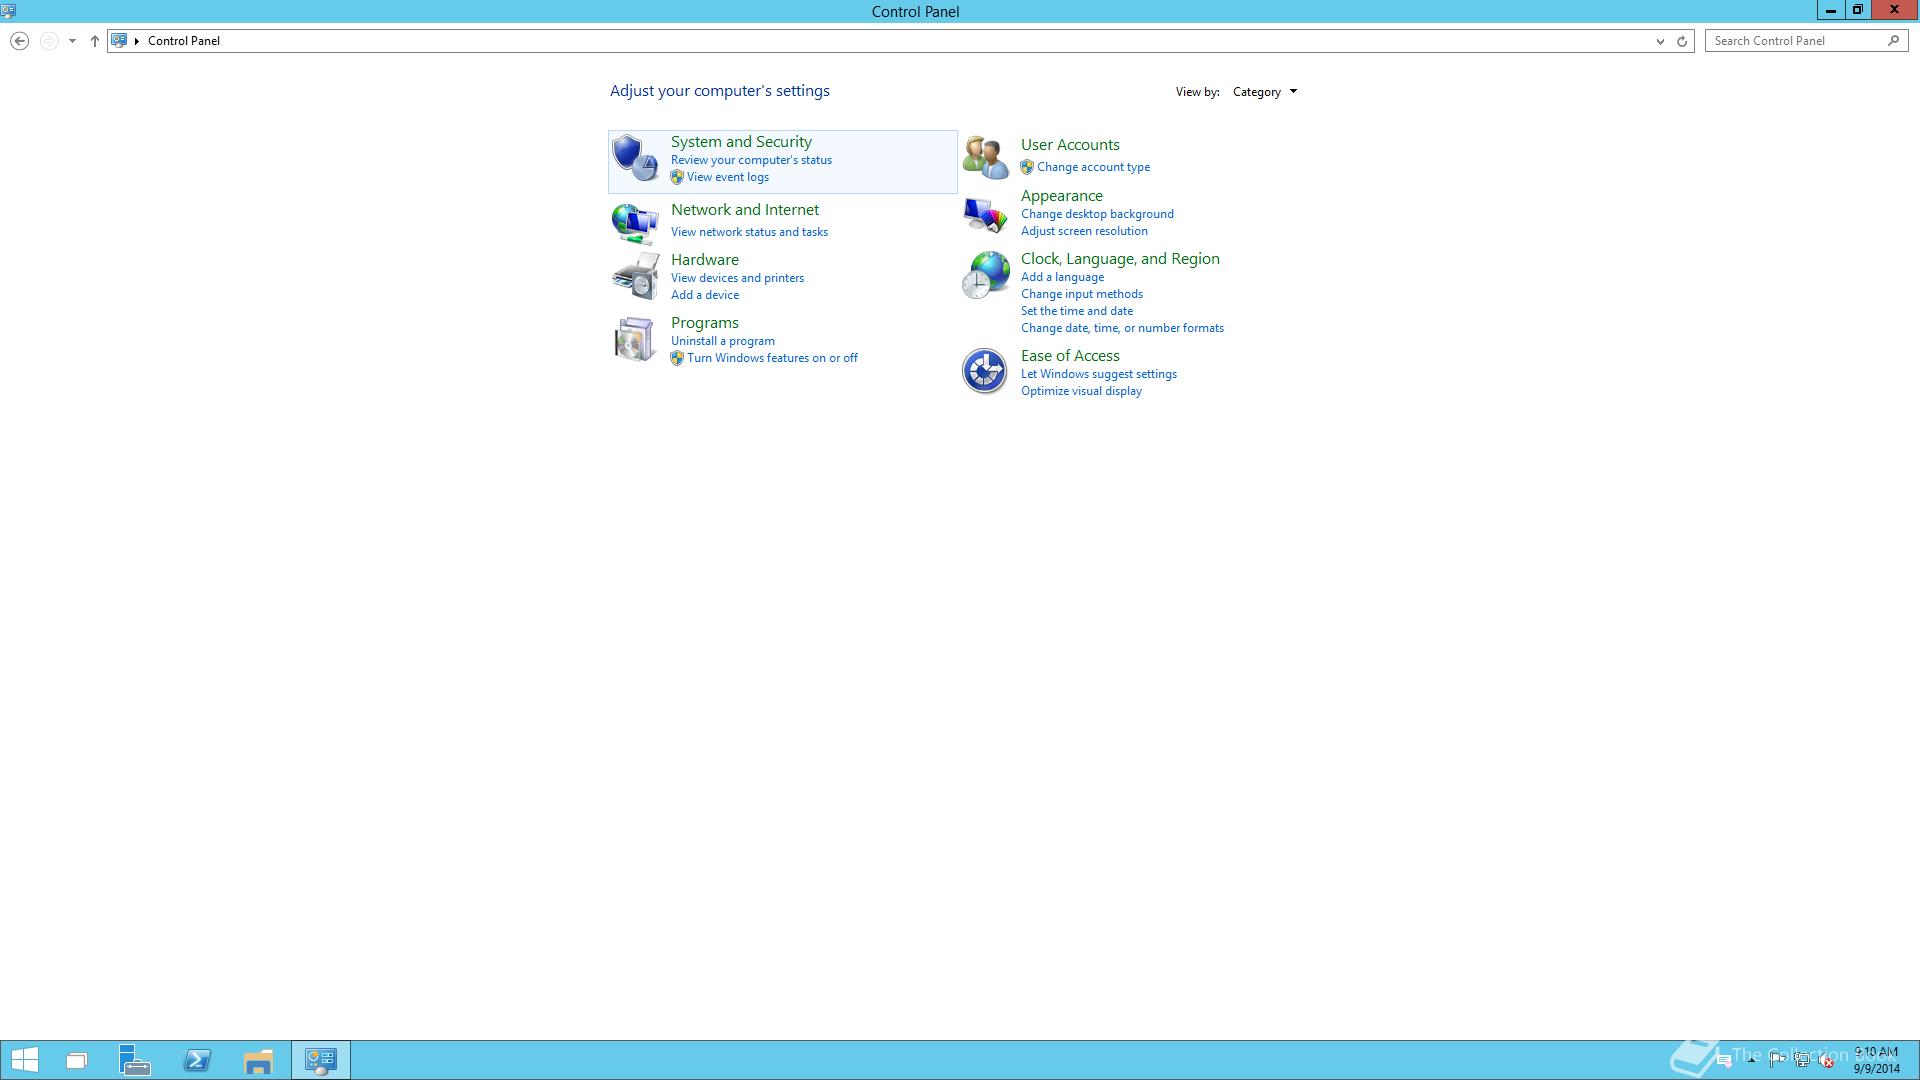
Task: Open File Explorer from the taskbar
Action: coord(259,1060)
